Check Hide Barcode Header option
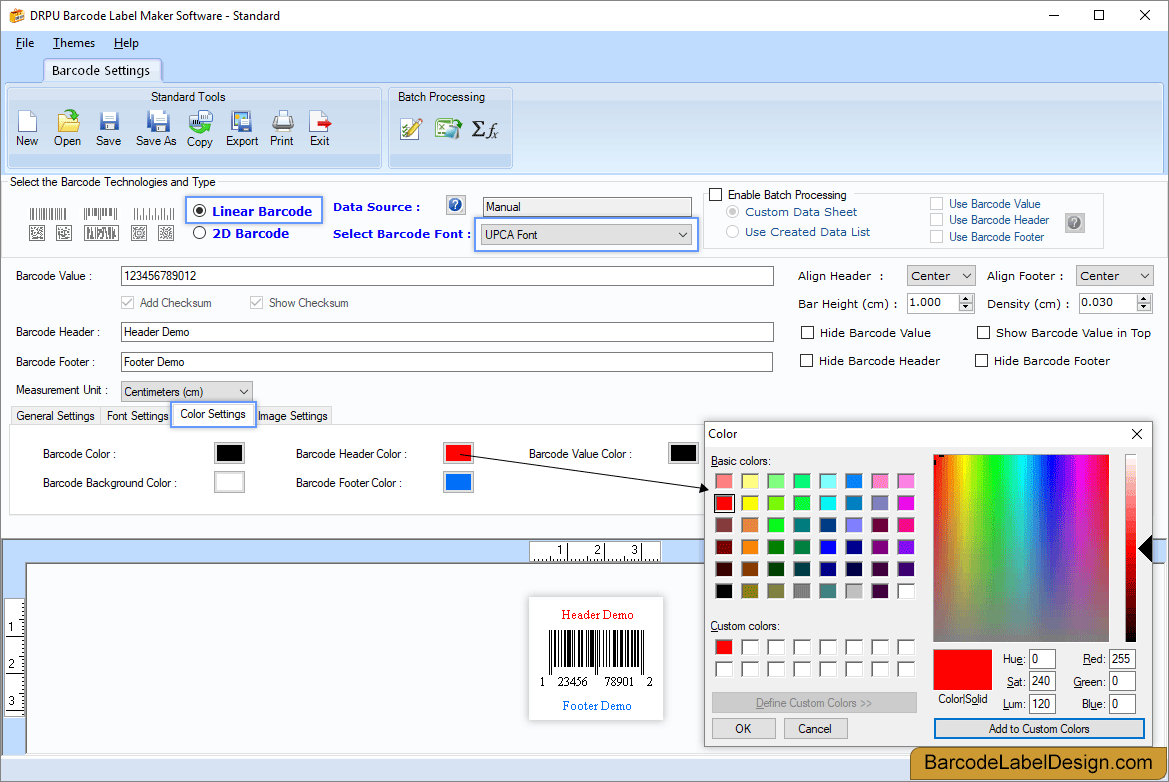 point(806,361)
